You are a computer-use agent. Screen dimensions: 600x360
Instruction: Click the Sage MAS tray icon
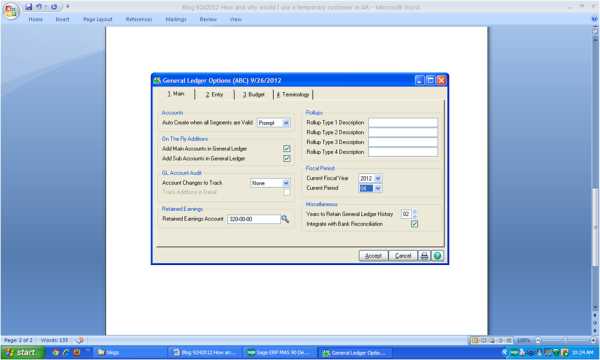tap(514, 352)
